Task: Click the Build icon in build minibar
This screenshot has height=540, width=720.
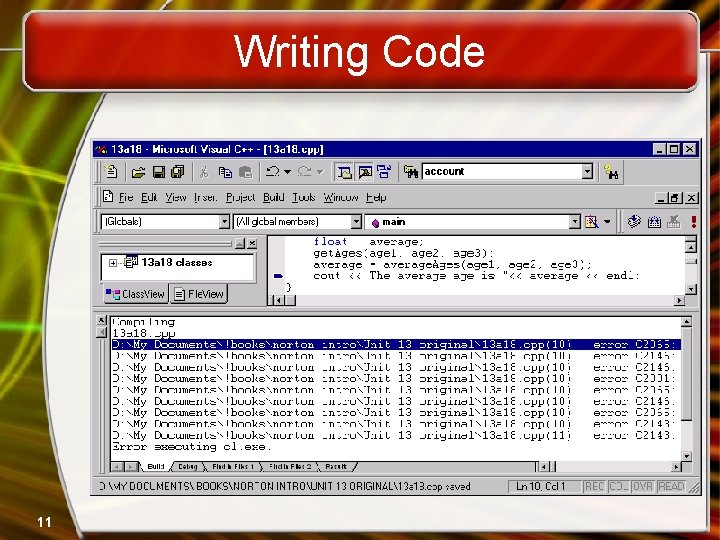Action: tap(654, 222)
